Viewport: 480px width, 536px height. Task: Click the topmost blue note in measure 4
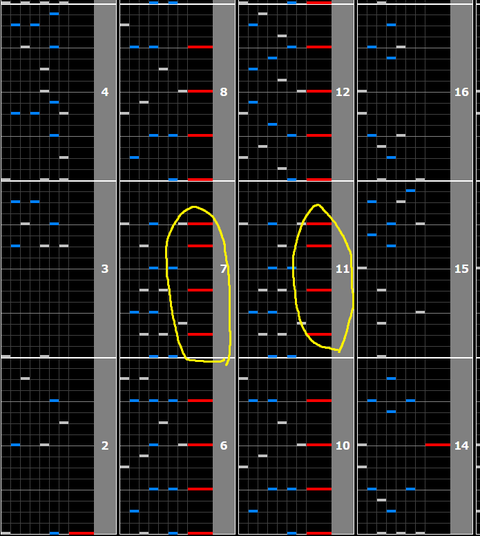(54, 14)
